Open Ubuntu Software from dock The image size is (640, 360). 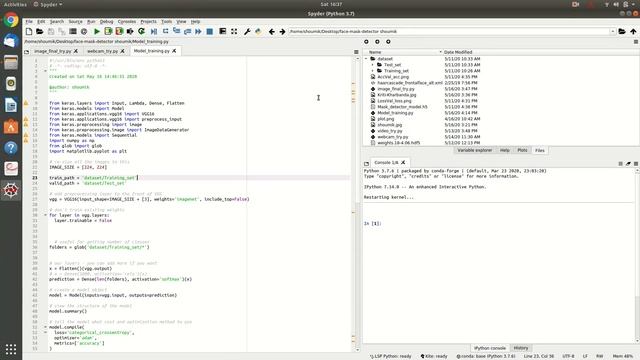click(11, 127)
